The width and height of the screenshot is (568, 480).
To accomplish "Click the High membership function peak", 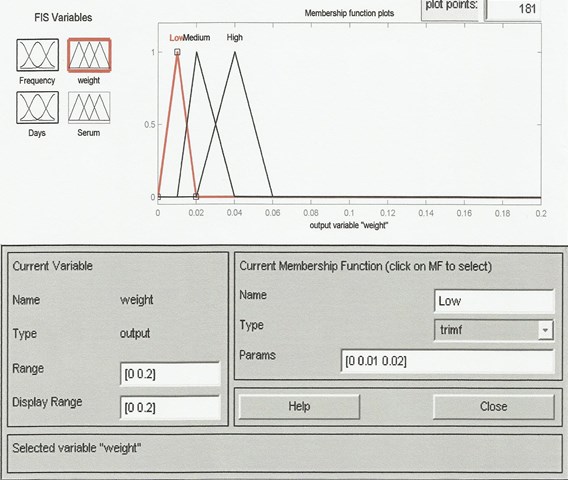I will [235, 52].
